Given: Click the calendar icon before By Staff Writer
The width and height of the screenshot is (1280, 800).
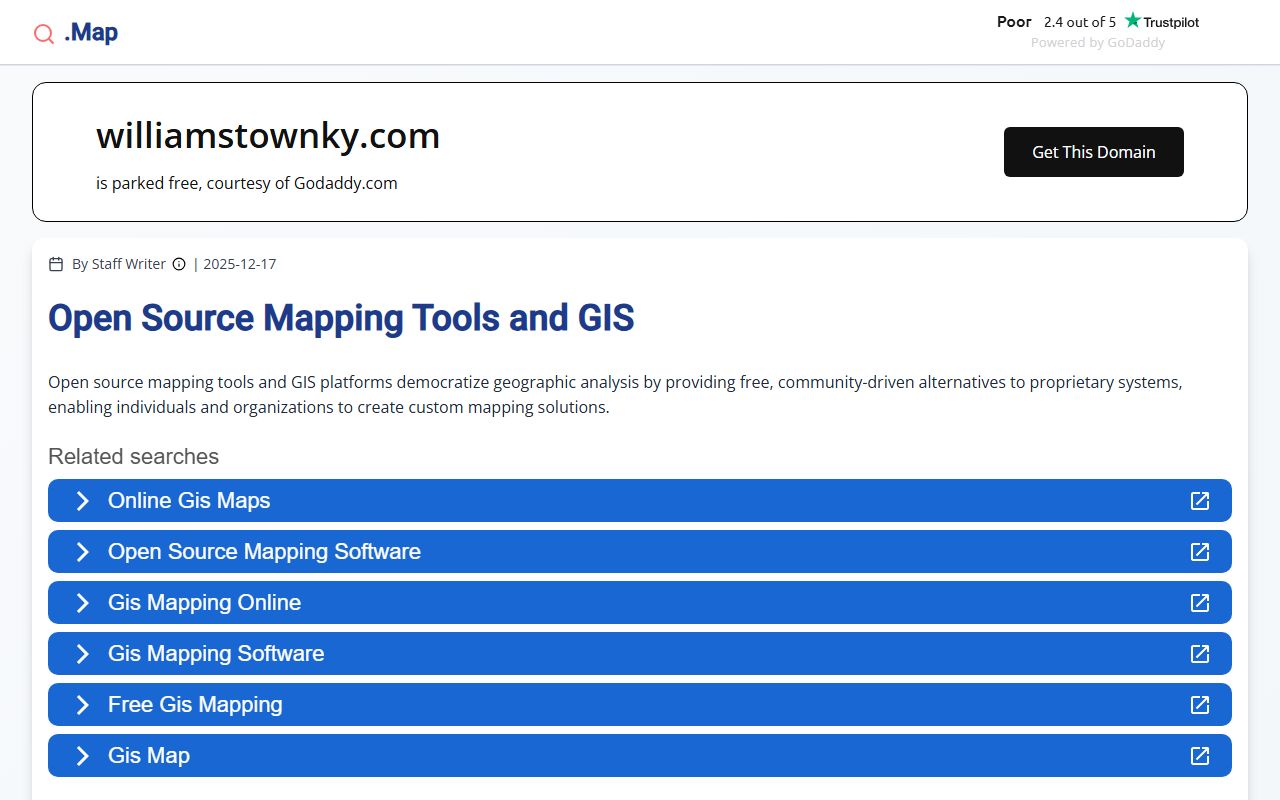Looking at the screenshot, I should click(x=56, y=264).
